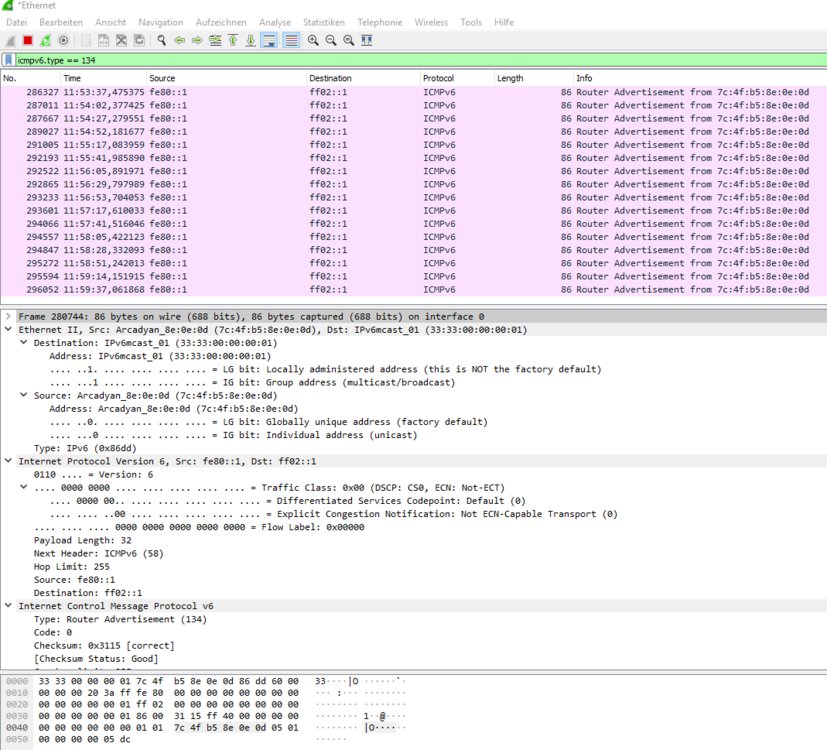Click the icmpv6.type display filter field

tap(400, 60)
